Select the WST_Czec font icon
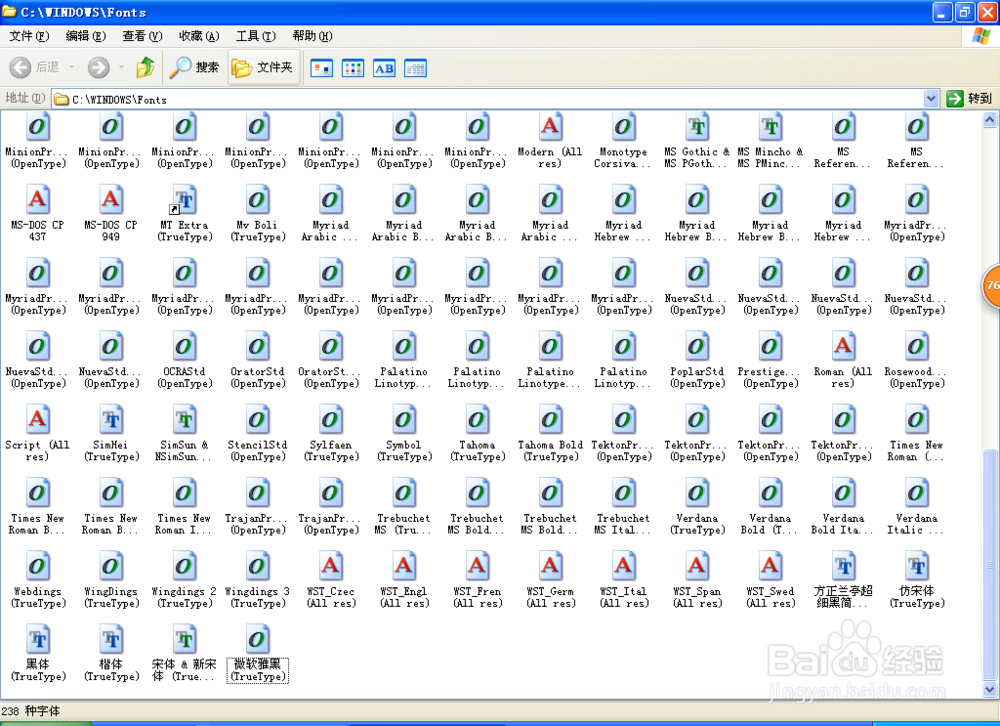The height and width of the screenshot is (726, 1000). (x=330, y=566)
